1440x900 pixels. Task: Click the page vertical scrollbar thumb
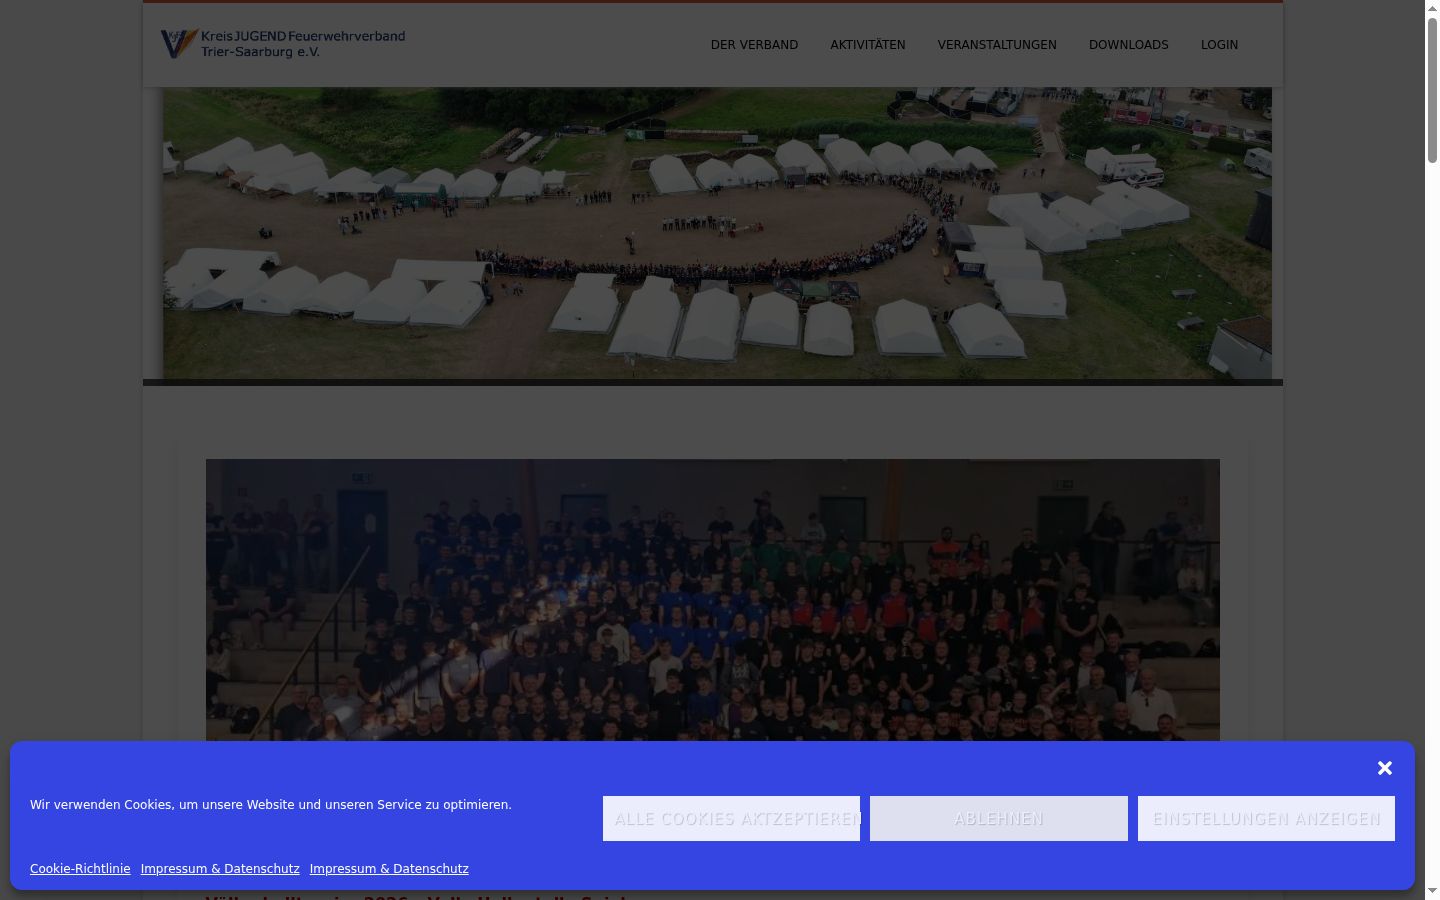pos(1432,90)
